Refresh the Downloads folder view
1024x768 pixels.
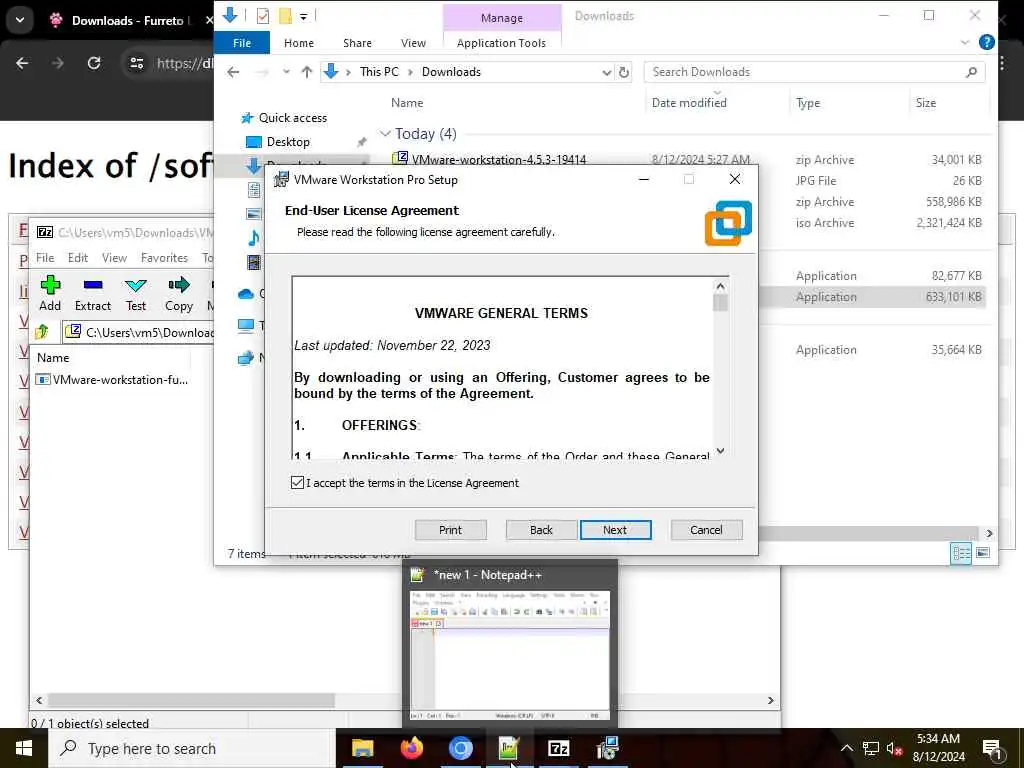point(624,72)
